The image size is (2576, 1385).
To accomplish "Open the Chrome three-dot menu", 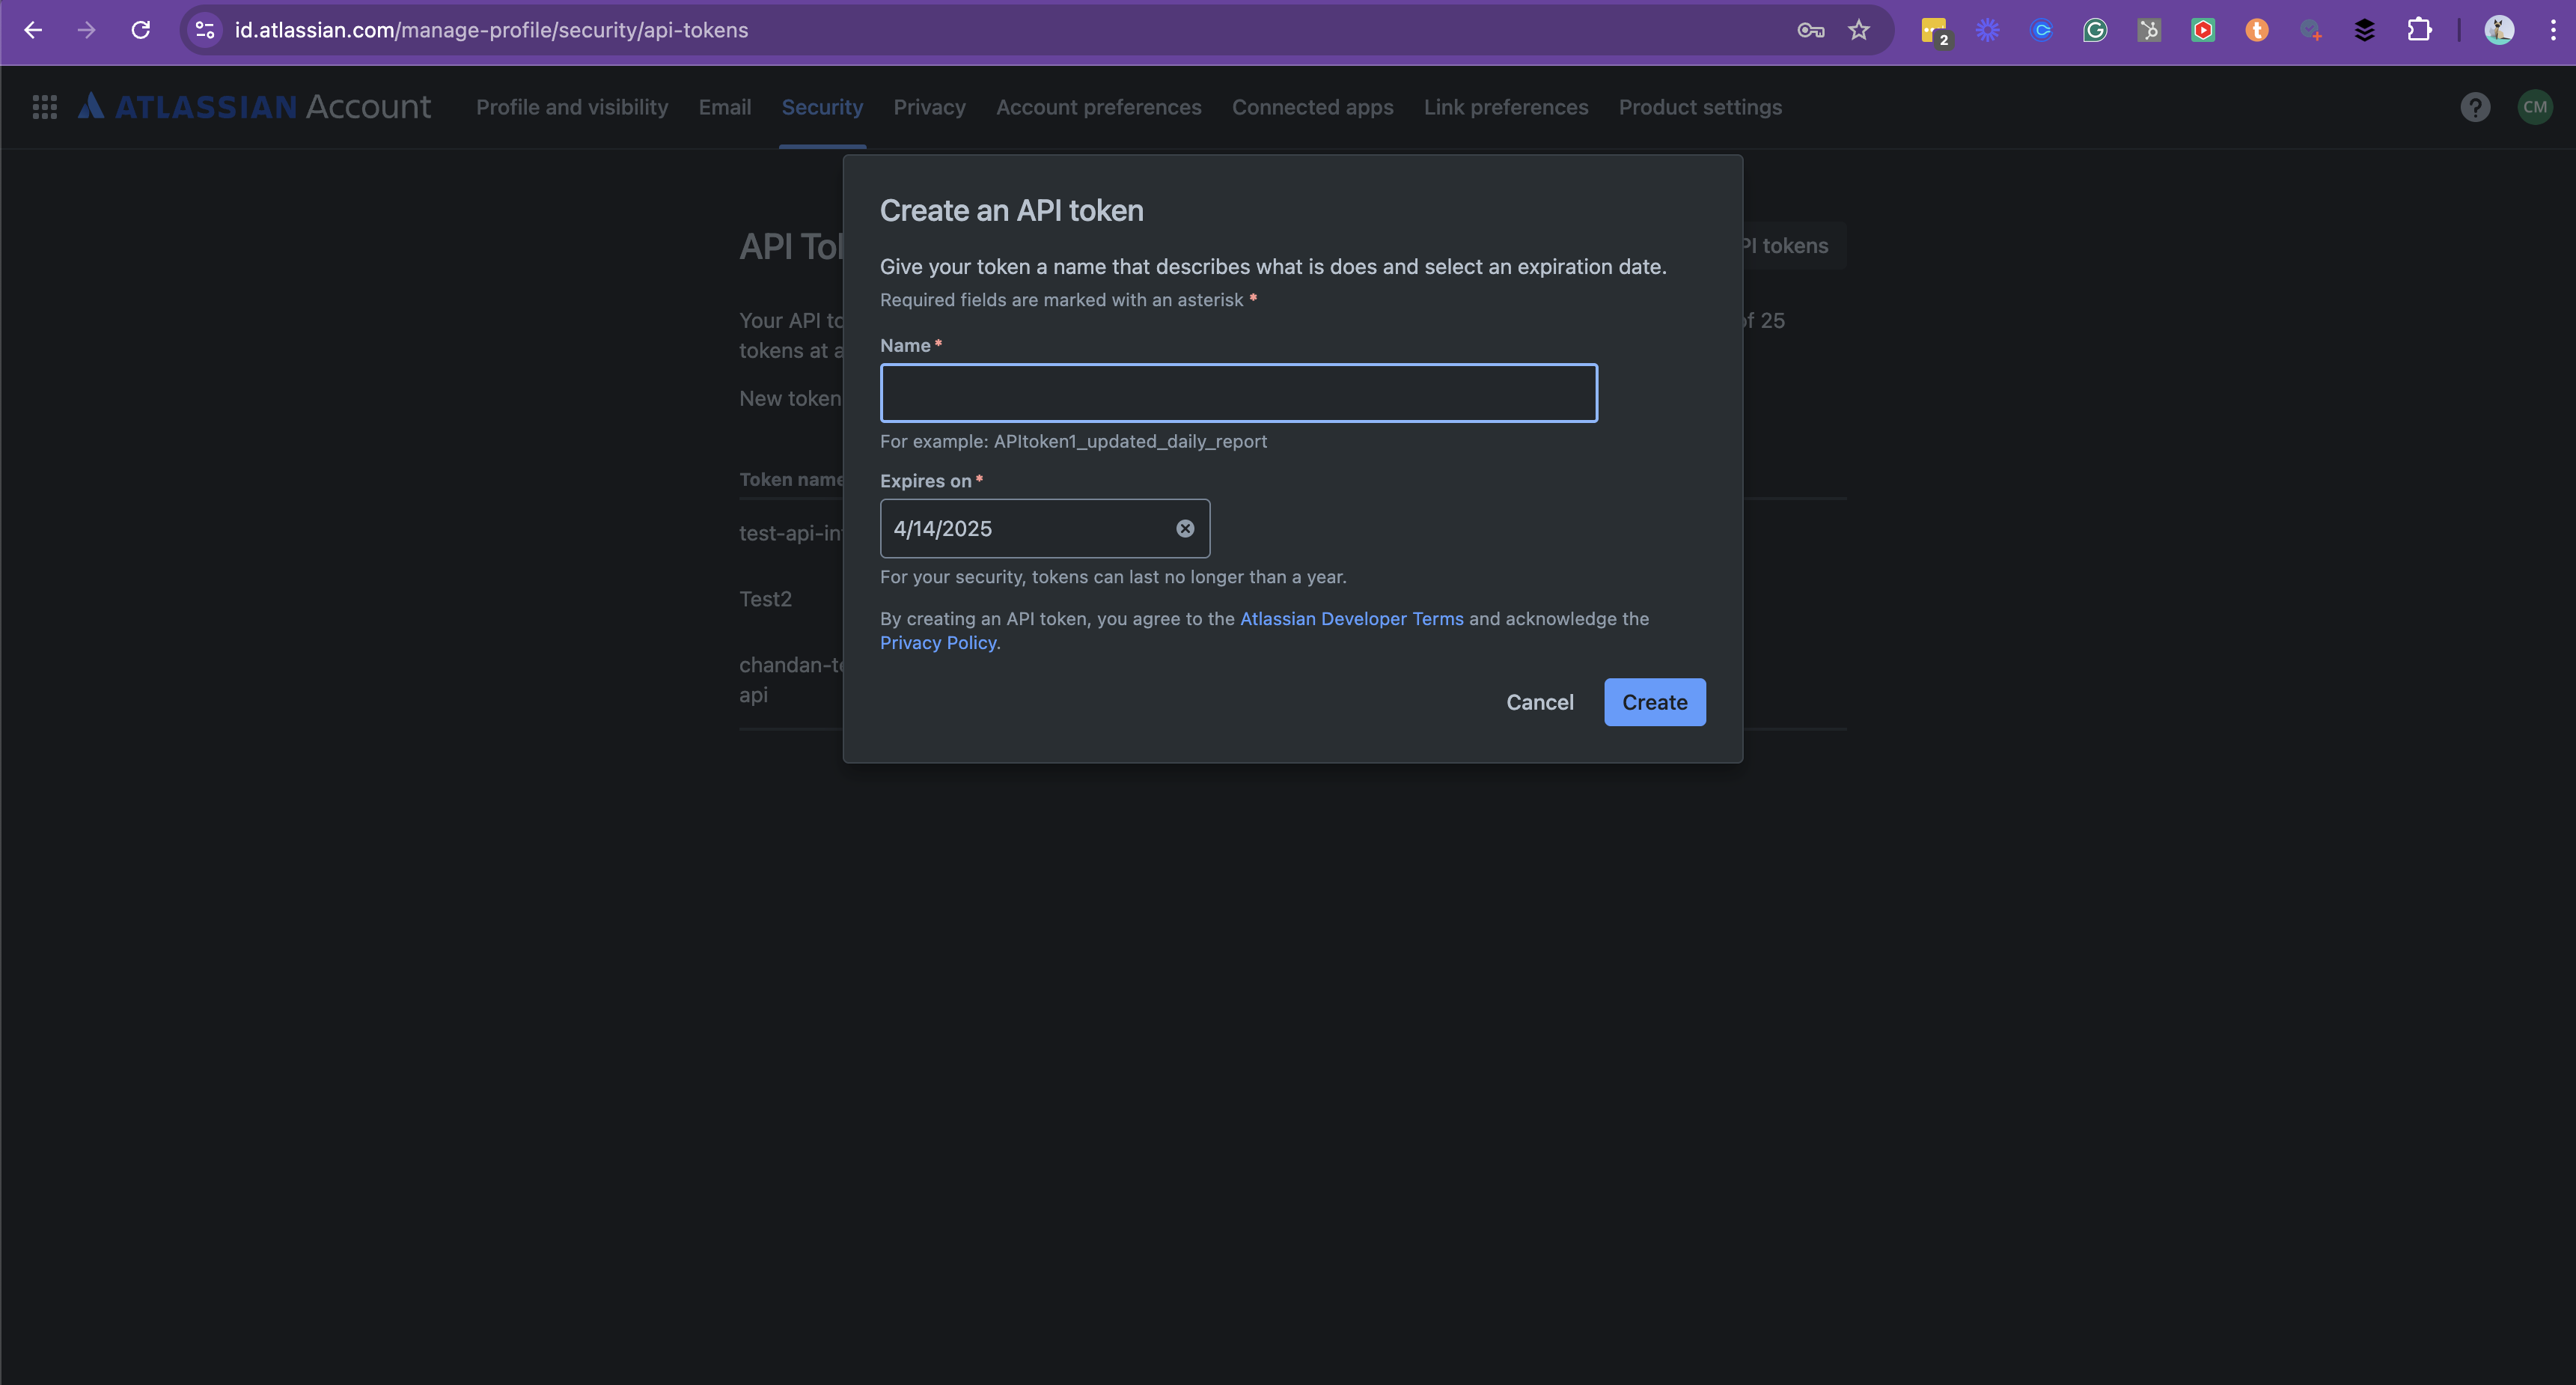I will coord(2552,30).
